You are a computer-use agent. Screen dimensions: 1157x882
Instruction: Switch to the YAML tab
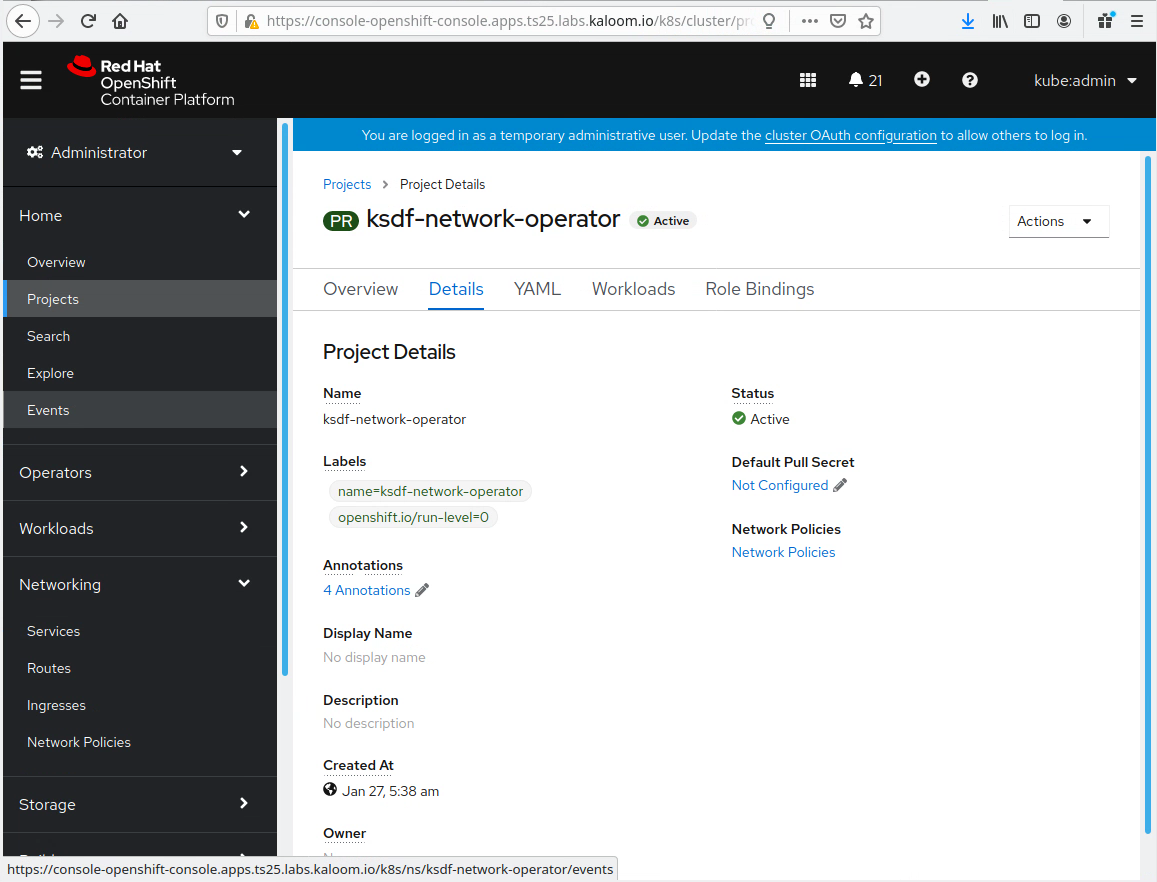(537, 289)
